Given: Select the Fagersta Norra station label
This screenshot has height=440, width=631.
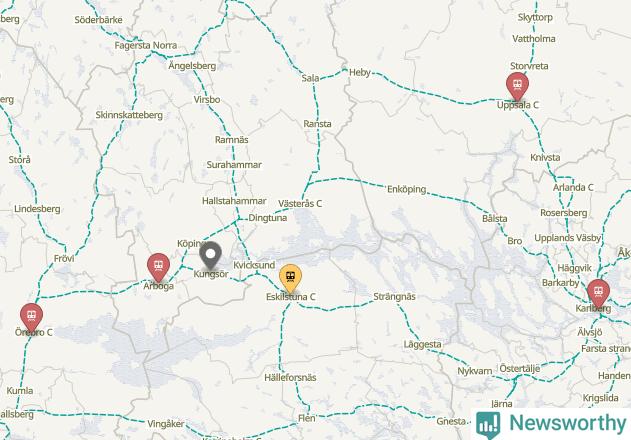Looking at the screenshot, I should (x=146, y=45).
